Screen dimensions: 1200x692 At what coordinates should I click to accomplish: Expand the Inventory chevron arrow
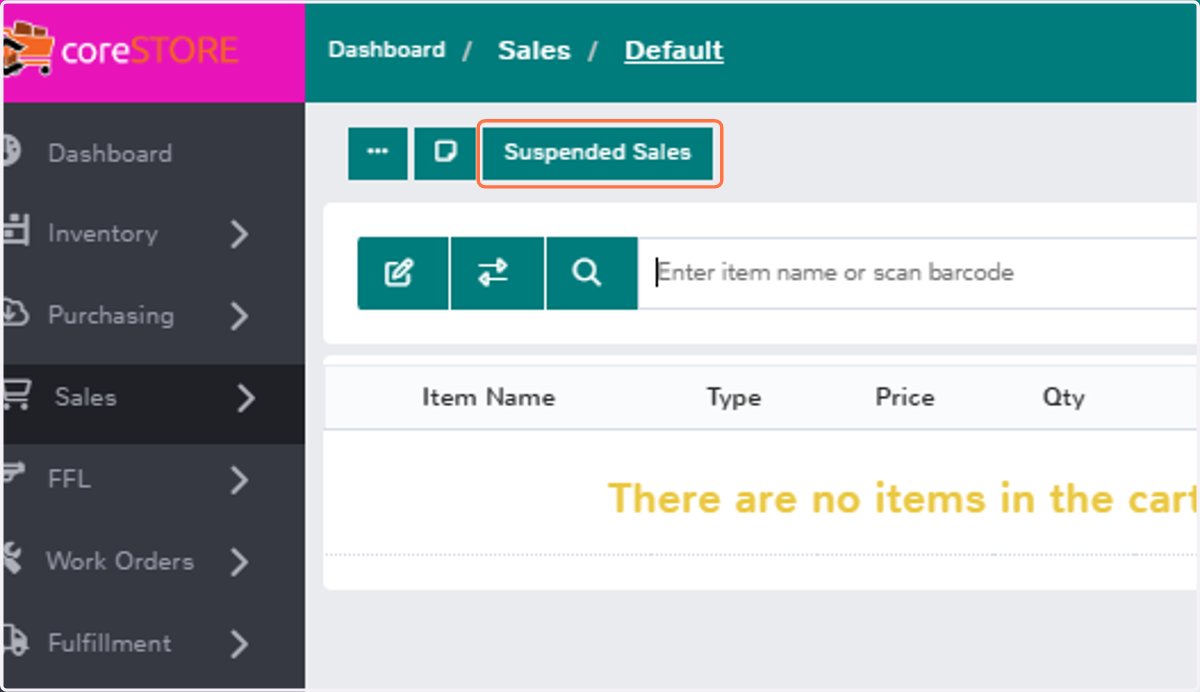pos(239,234)
